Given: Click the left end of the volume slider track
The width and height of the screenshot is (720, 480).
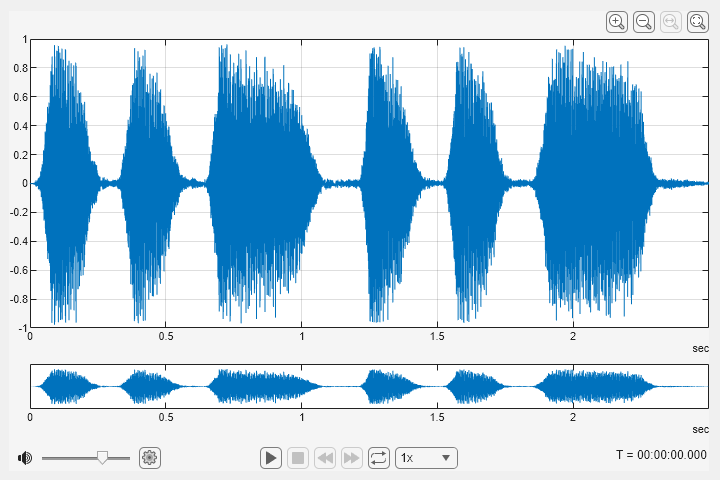Looking at the screenshot, I should [x=44, y=458].
